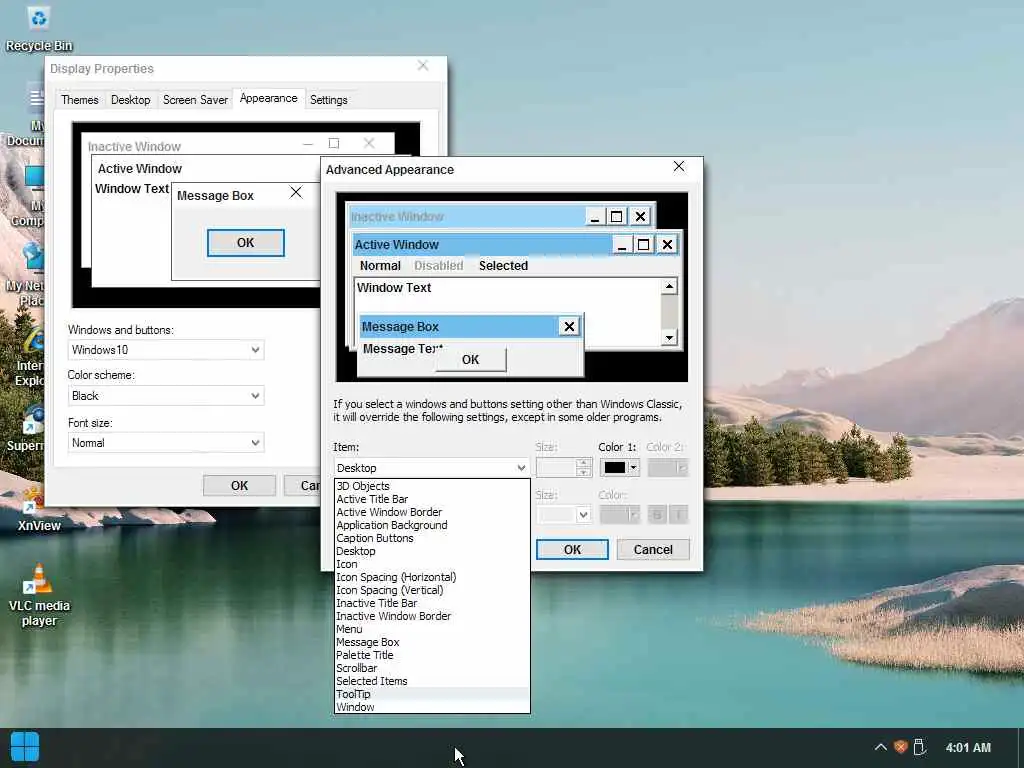Collapse the Item dropdown showing Desktop
Screen dimensions: 1024x768
pos(431,468)
